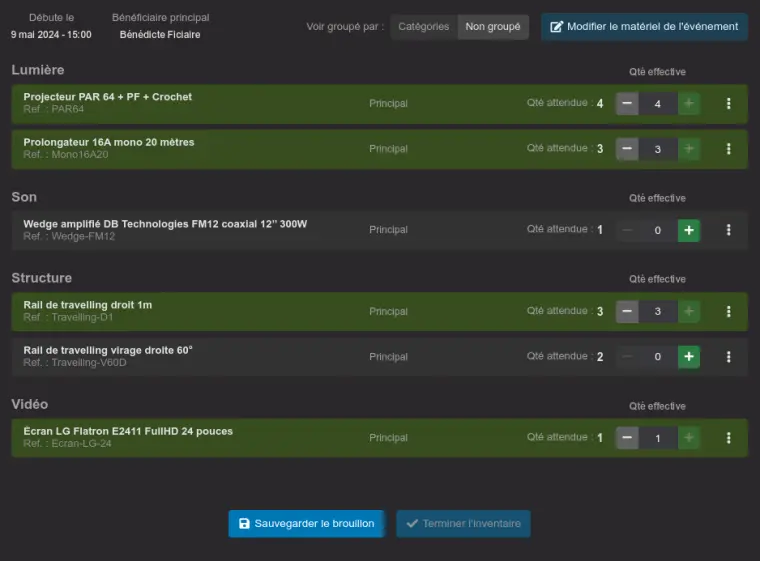Open options menu for Rail de travelling droit
This screenshot has width=760, height=561.
point(728,312)
